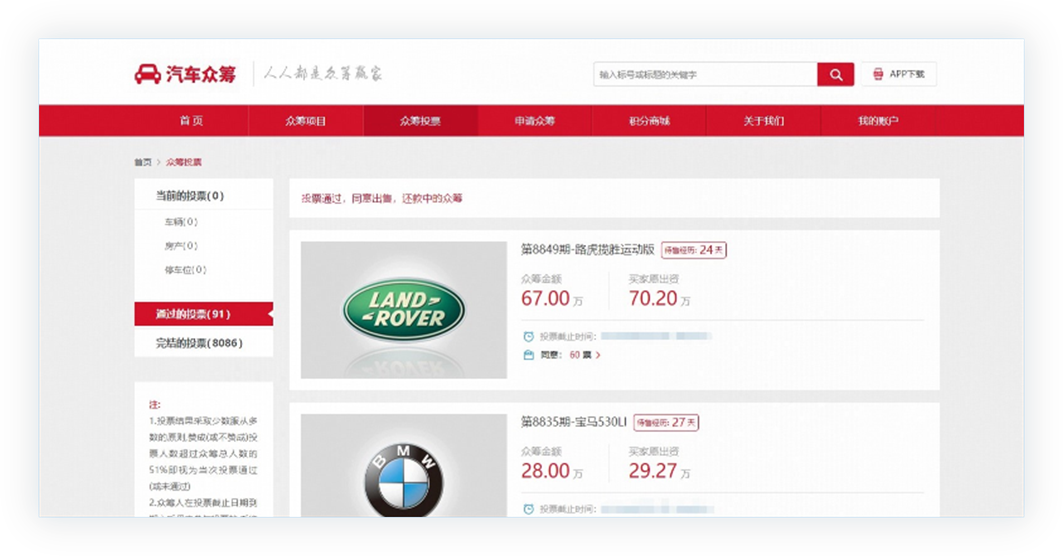The image size is (1063, 556).
Task: Click the 第8849期-路虎揽胜运动版 title link
Action: coord(587,249)
